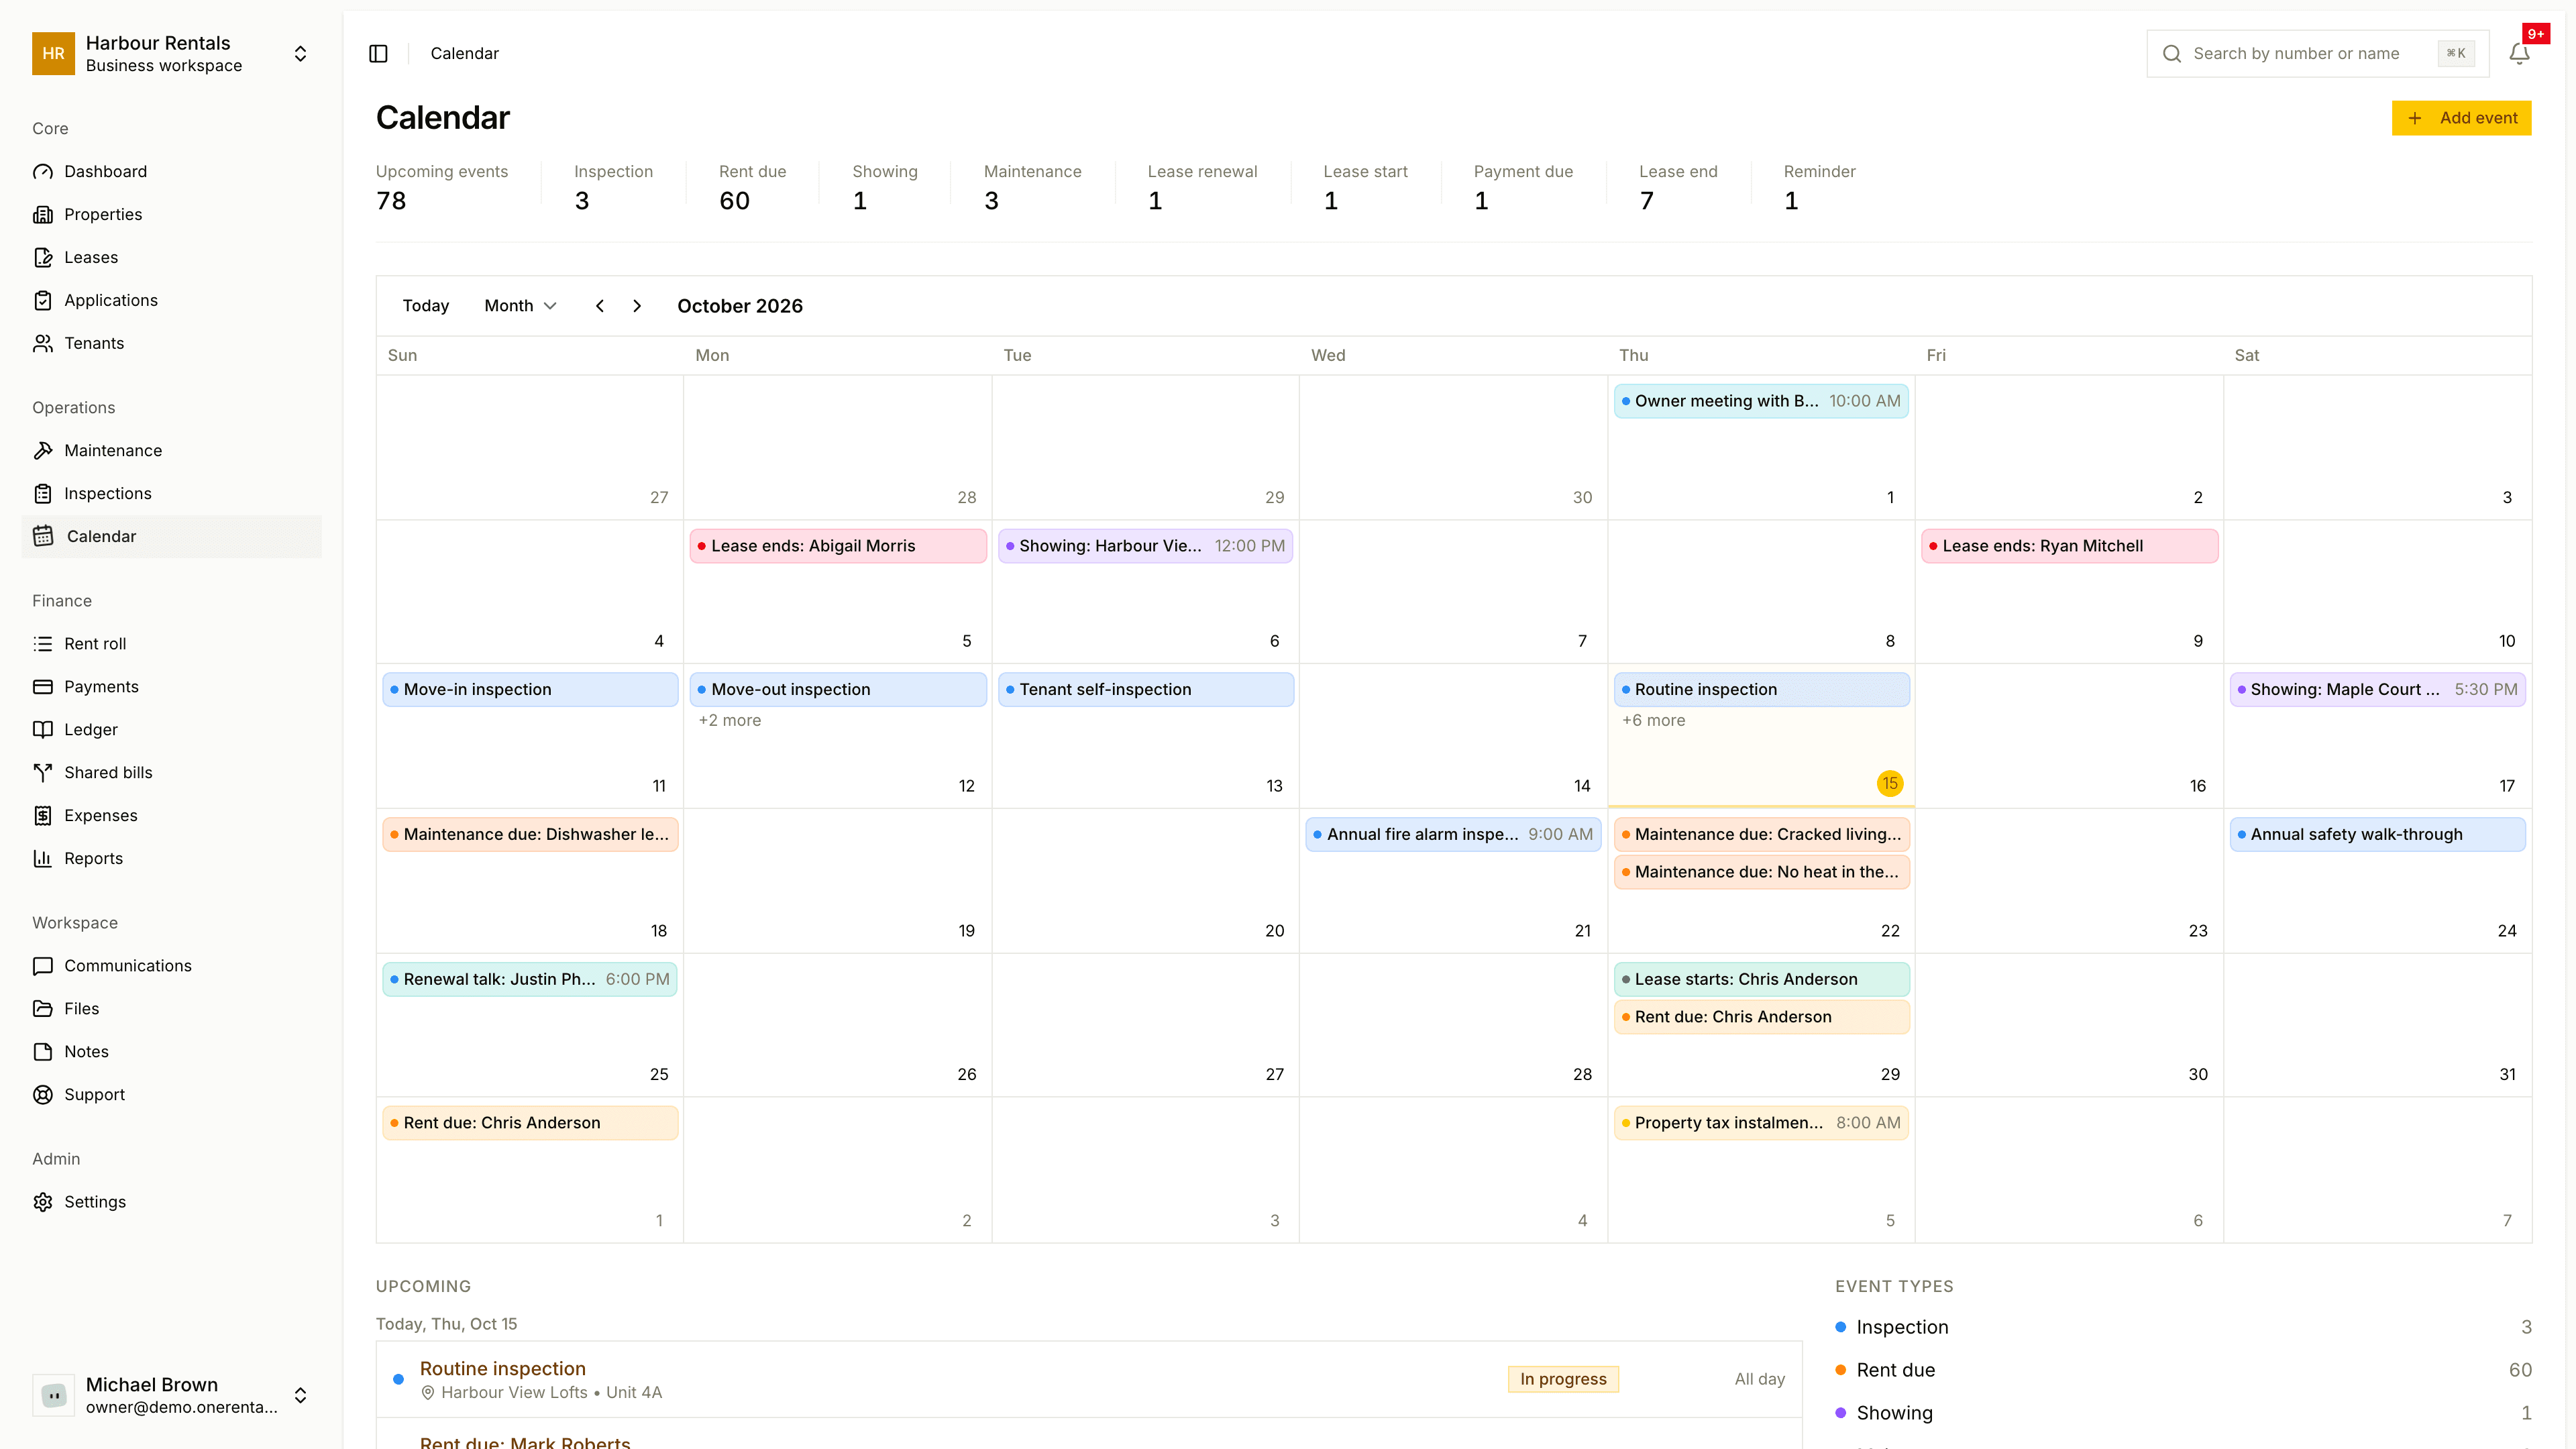Screen dimensions: 2576x1449
Task: Click the Add event button
Action: (2461, 118)
